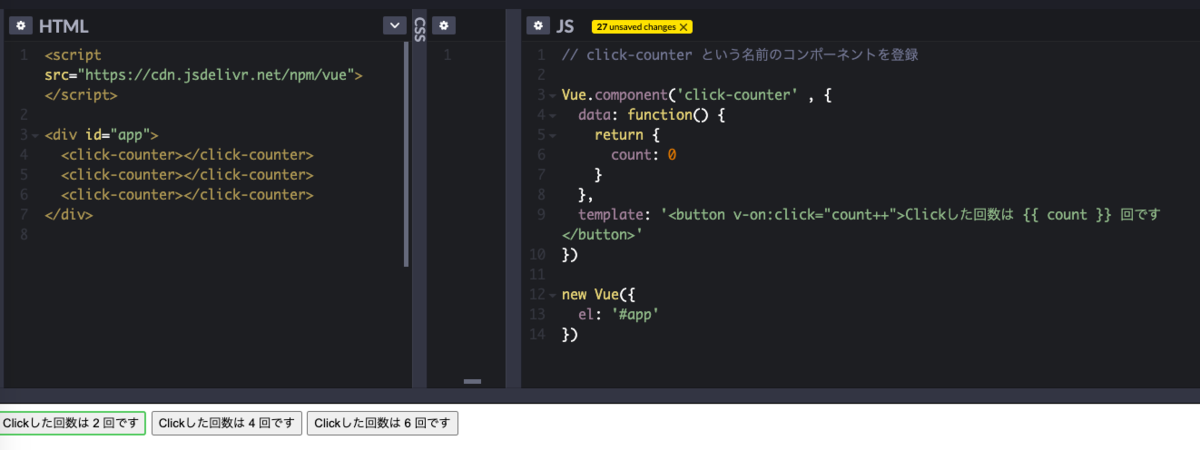Click the click-counter tag on HTML line 4
Image resolution: width=1200 pixels, height=450 pixels.
pos(187,155)
